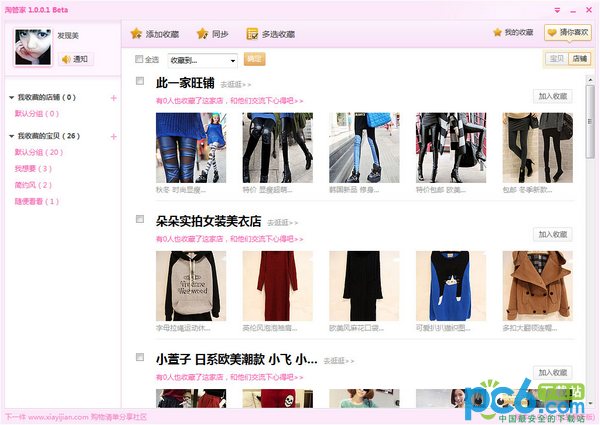
Task: Click the 朵朵实拍女装美衣店 shop title
Action: pos(209,221)
